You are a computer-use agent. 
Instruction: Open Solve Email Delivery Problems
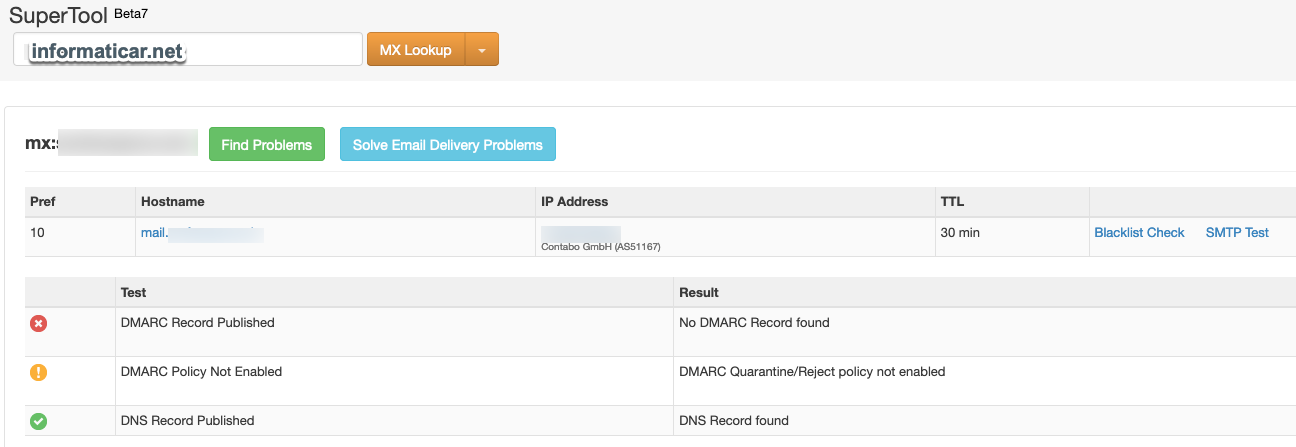point(448,144)
